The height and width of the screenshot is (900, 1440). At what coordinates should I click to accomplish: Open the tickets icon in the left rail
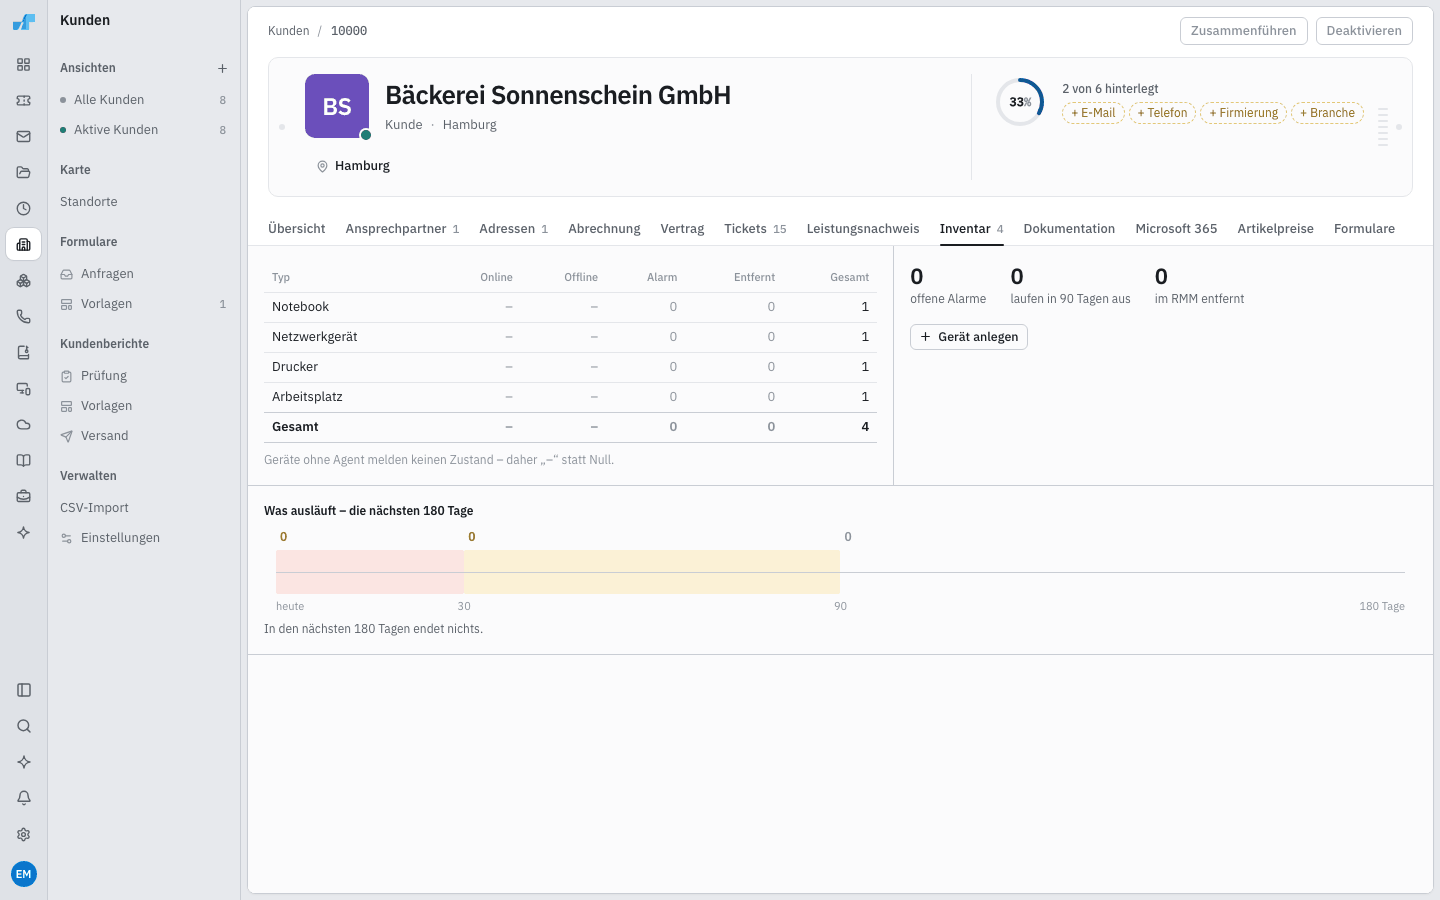[x=24, y=101]
